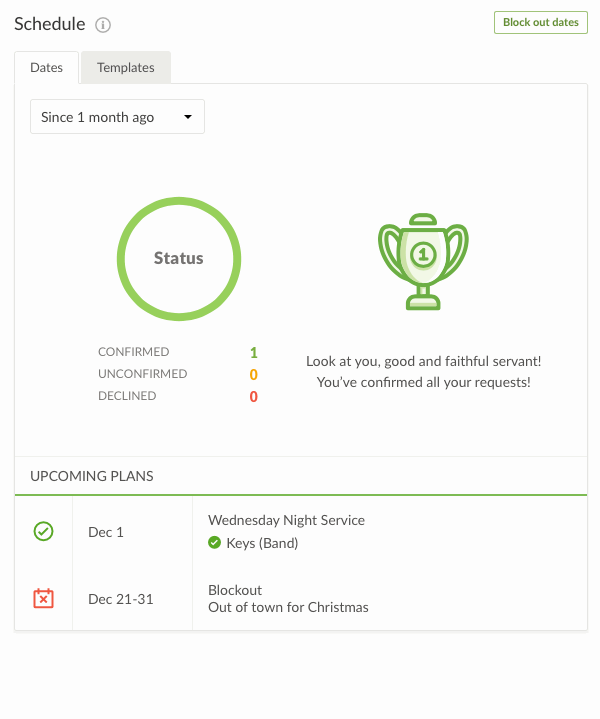600x719 pixels.
Task: Click the Upcoming Plans heading
Action: pyautogui.click(x=92, y=476)
